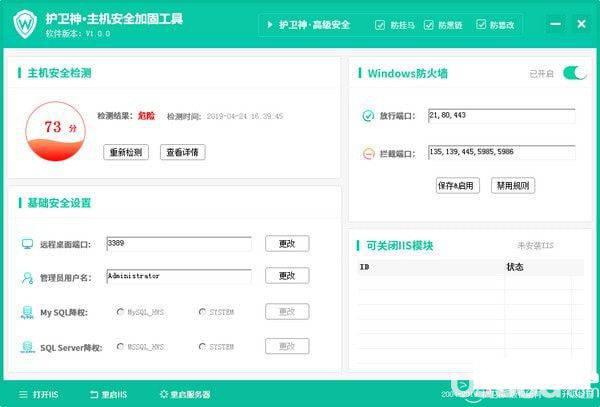Click the 主机安全检测 section heading

[x=59, y=73]
